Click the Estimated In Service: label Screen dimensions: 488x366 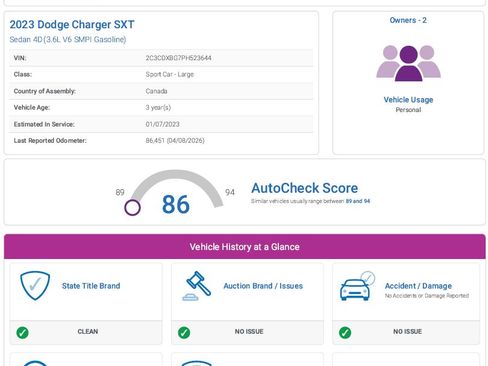pos(44,124)
